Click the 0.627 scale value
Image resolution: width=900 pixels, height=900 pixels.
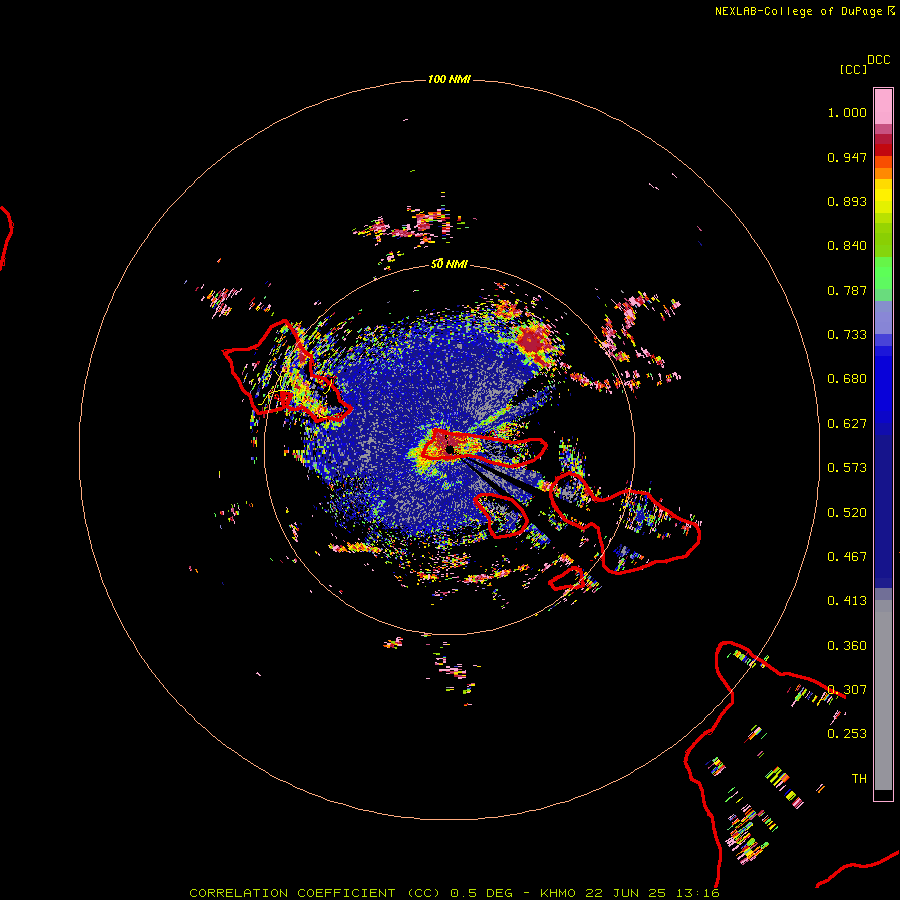(847, 424)
